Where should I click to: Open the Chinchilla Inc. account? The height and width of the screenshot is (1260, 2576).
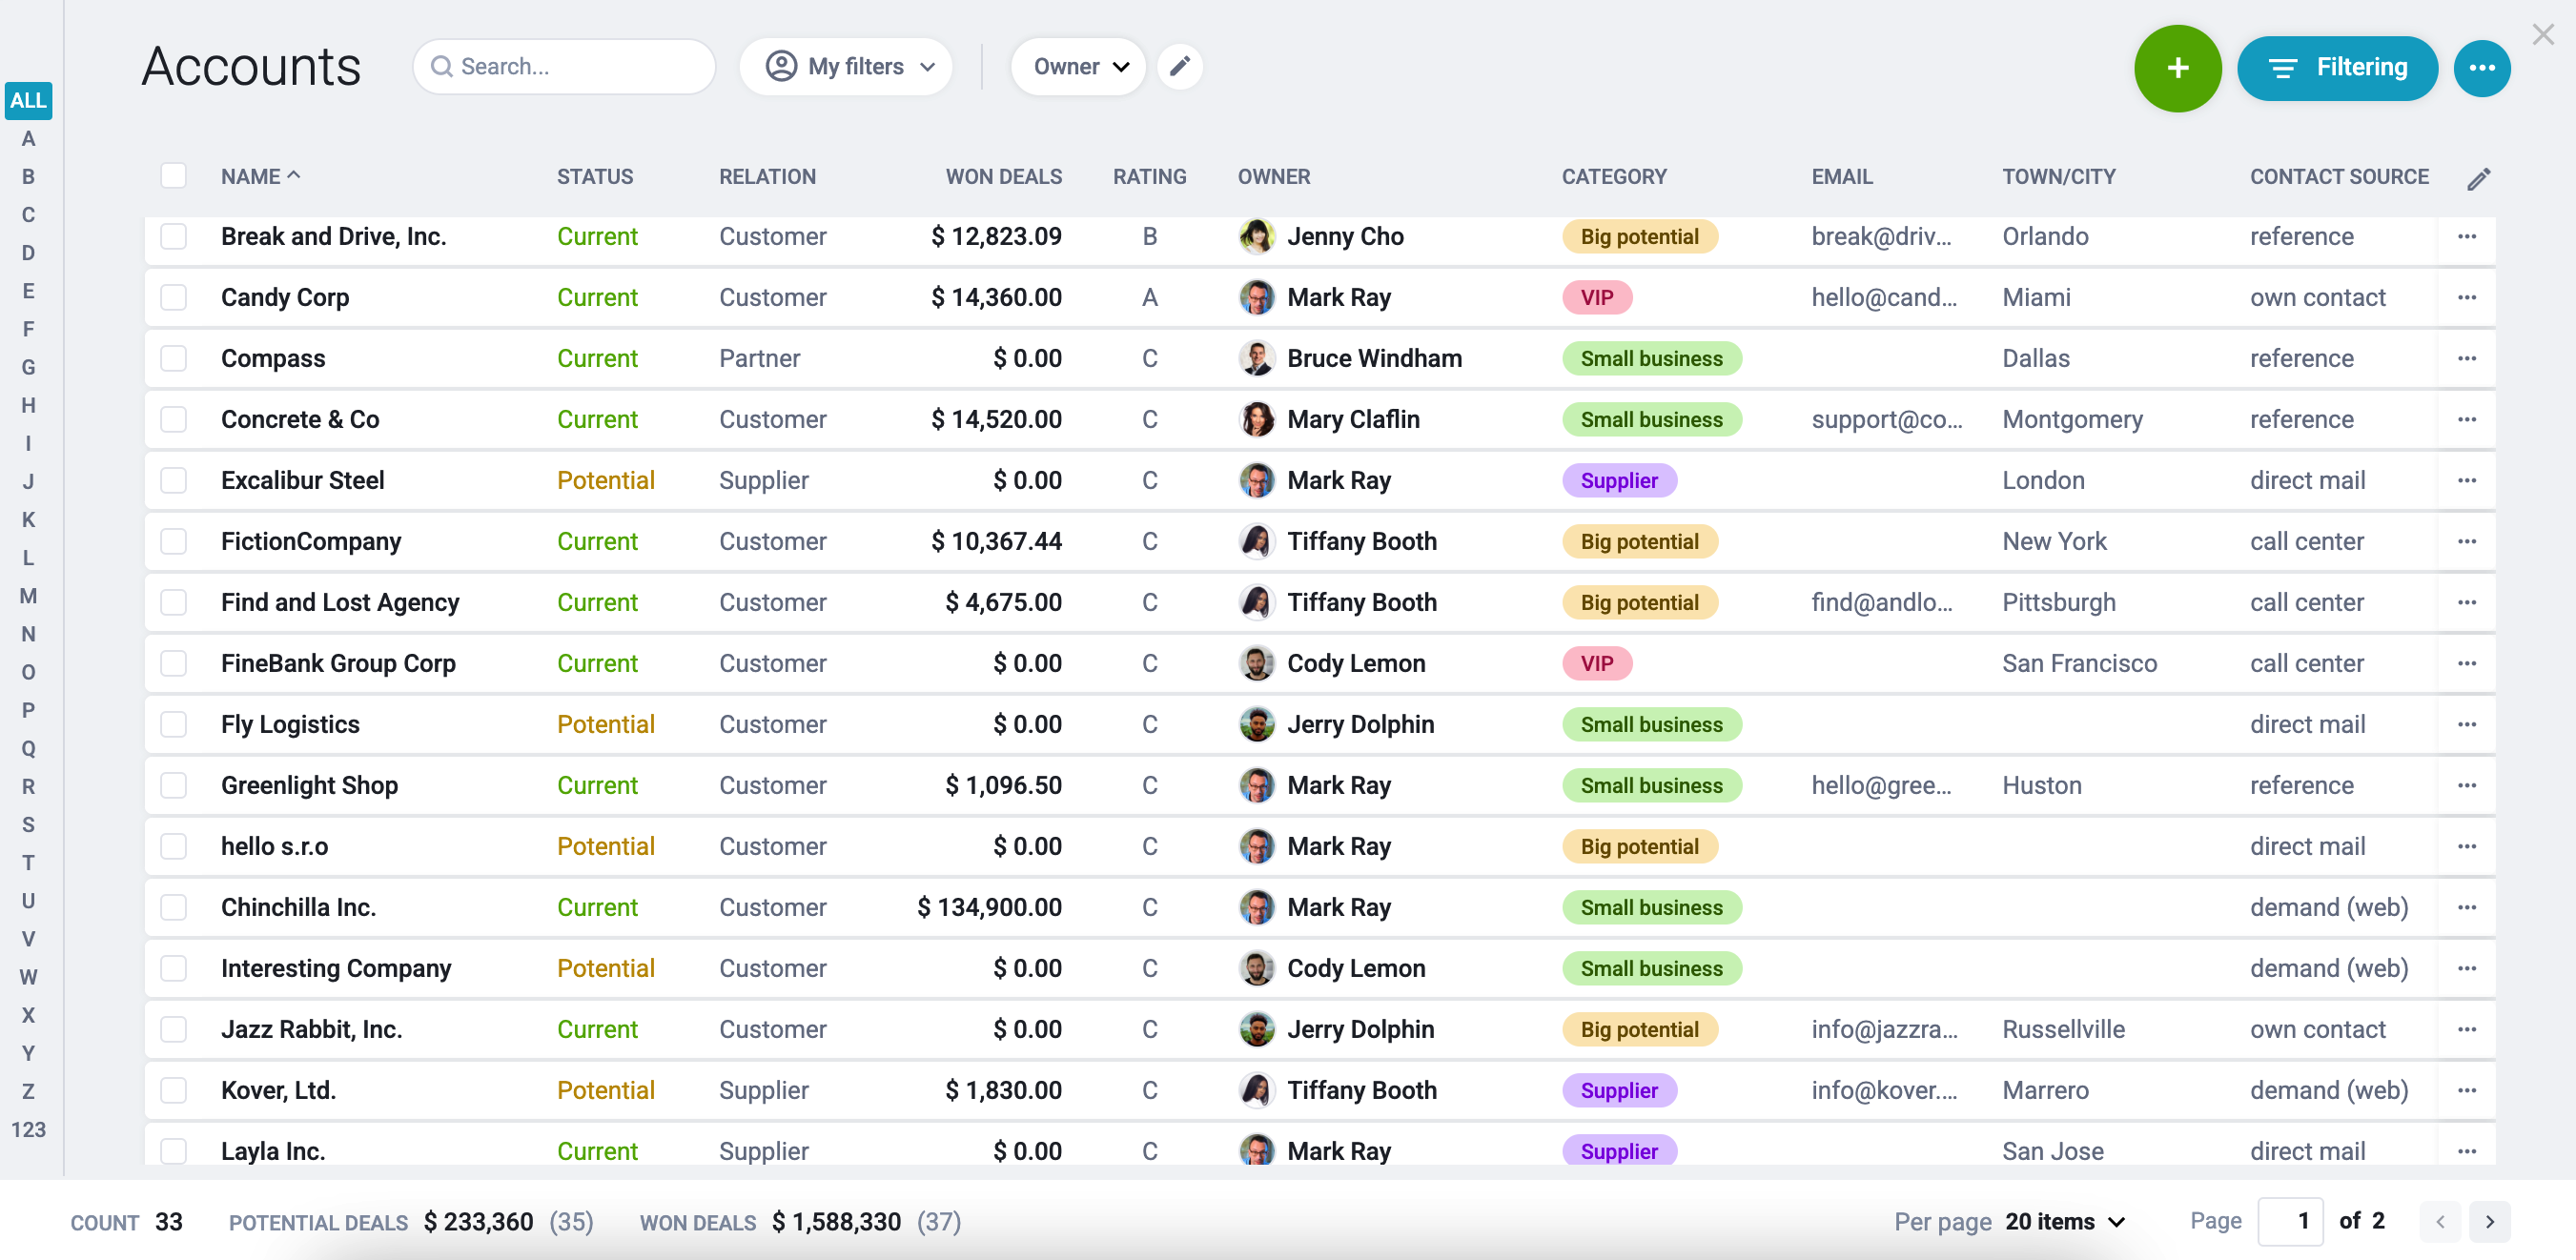coord(298,907)
